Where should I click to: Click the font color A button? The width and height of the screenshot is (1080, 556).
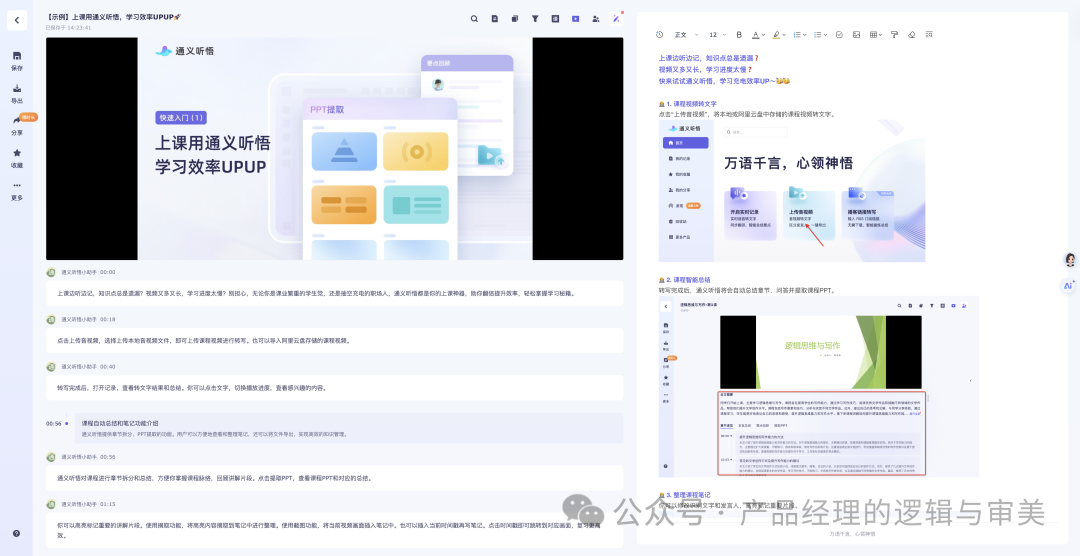[756, 34]
